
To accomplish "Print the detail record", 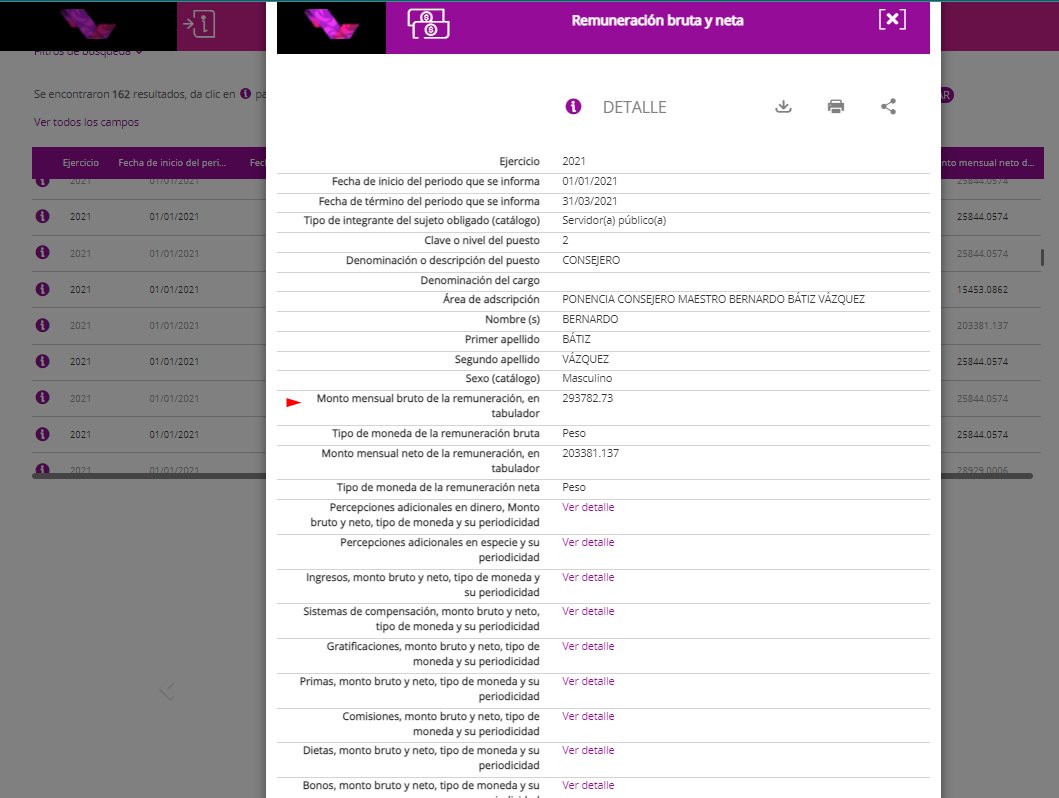I will point(835,107).
